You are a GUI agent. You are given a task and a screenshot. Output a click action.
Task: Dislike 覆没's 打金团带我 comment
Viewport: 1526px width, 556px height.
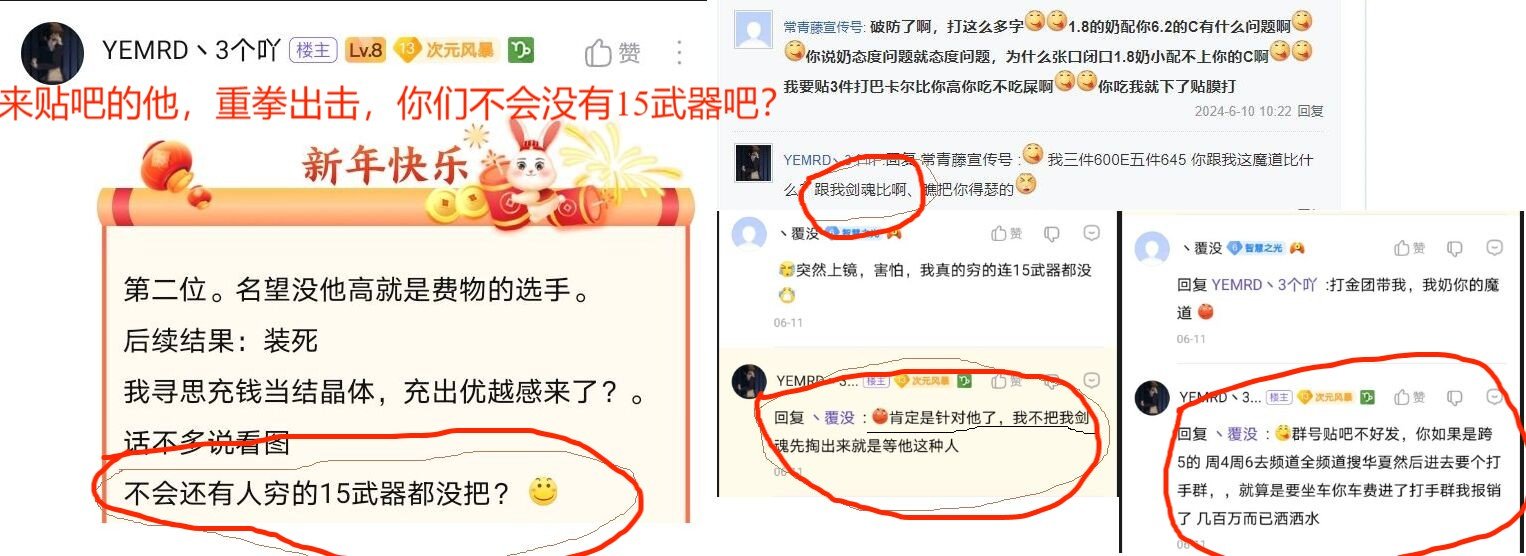tap(1455, 248)
